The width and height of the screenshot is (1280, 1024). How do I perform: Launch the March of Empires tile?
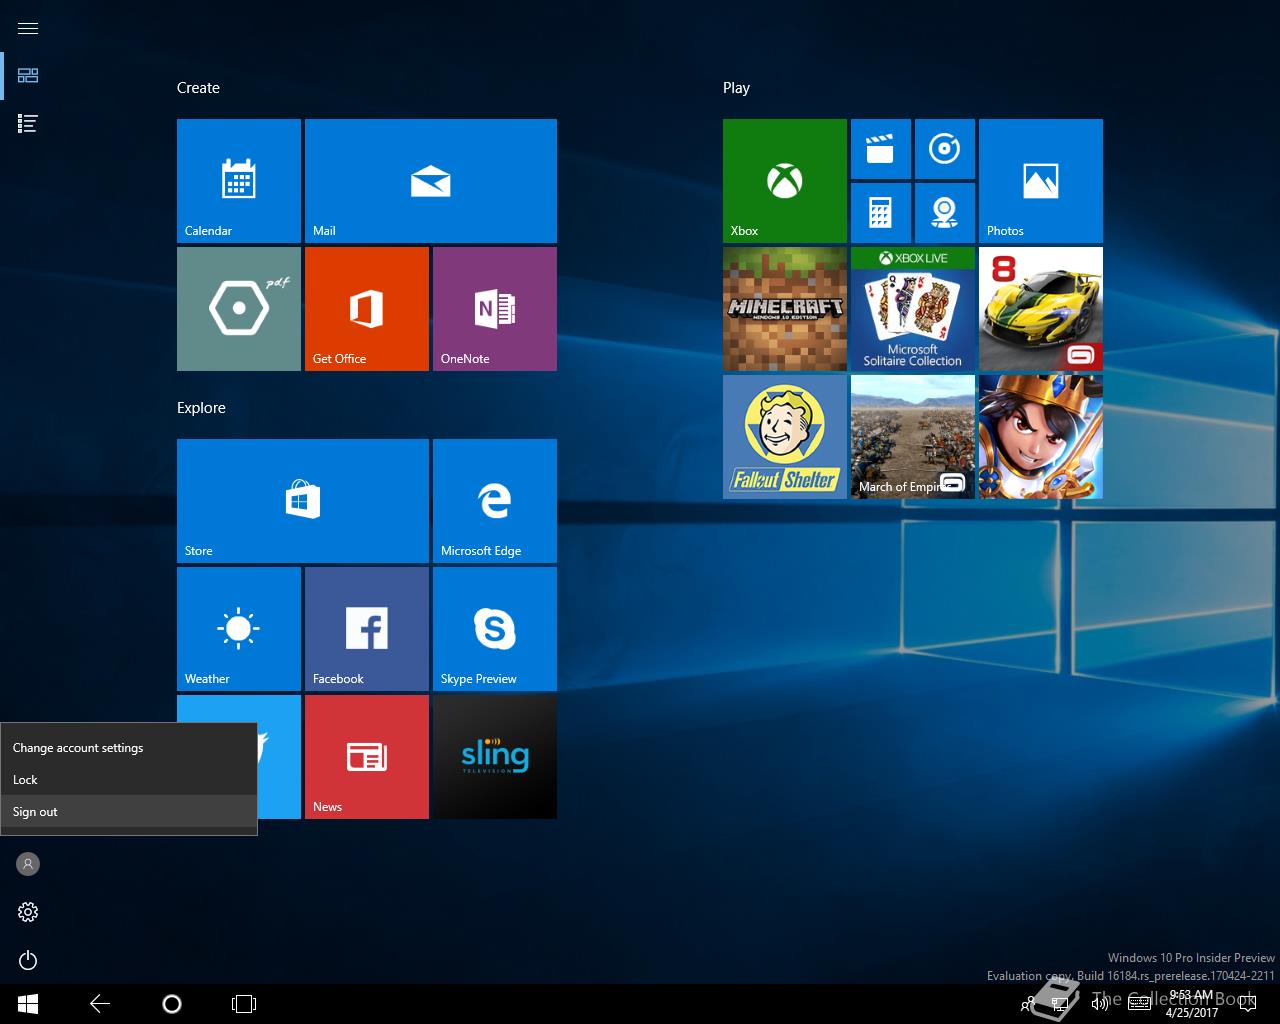pos(913,437)
